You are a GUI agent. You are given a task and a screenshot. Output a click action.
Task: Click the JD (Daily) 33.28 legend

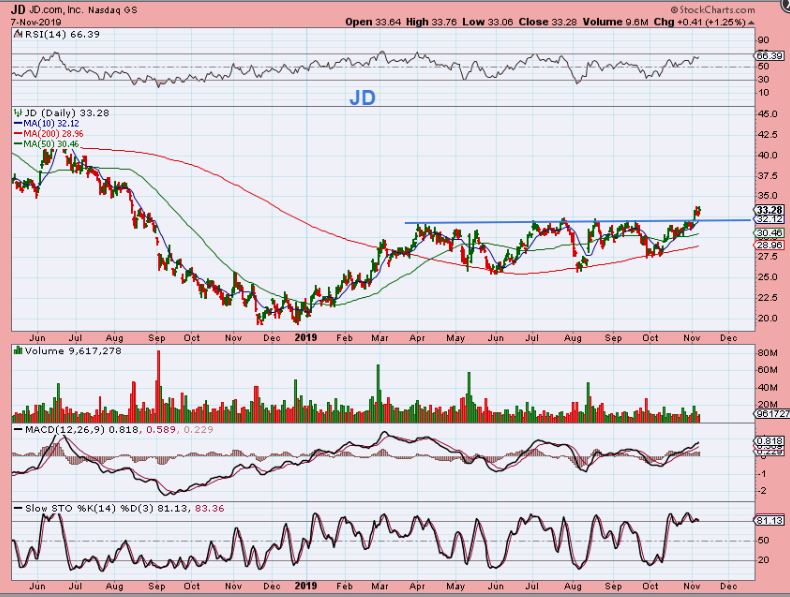pyautogui.click(x=67, y=113)
